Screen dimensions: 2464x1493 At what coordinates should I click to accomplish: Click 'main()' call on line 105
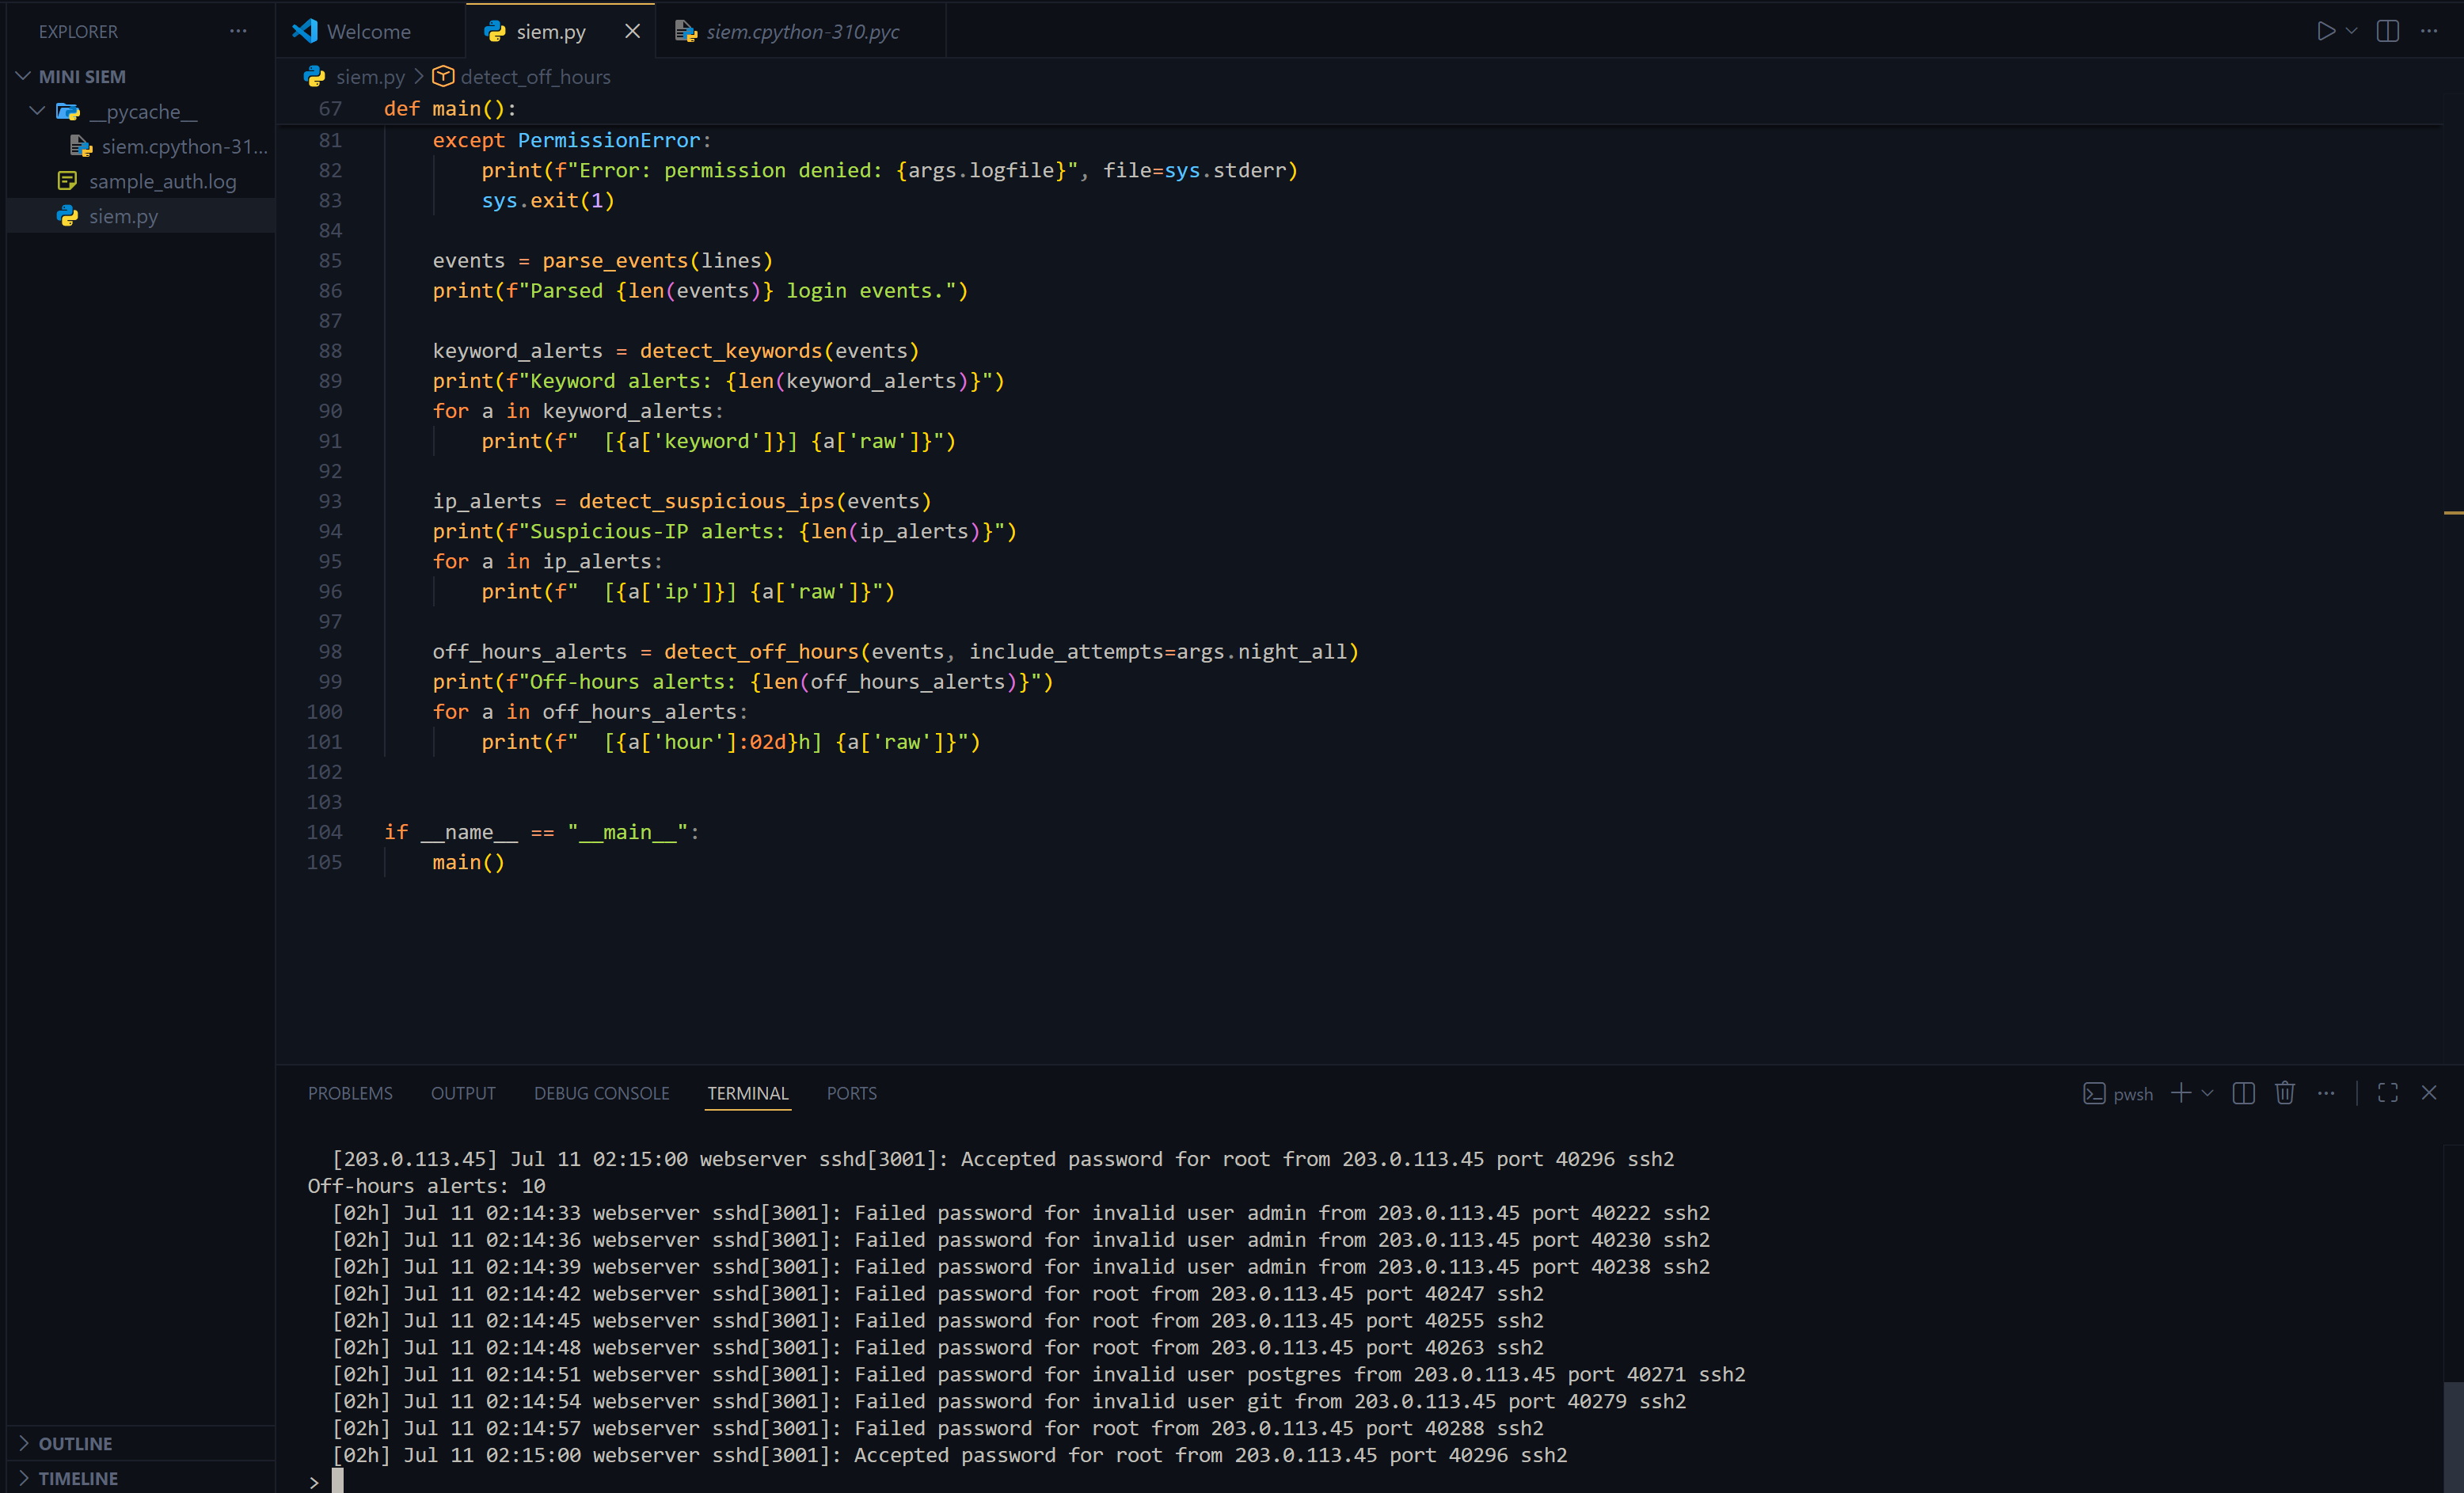tap(468, 862)
